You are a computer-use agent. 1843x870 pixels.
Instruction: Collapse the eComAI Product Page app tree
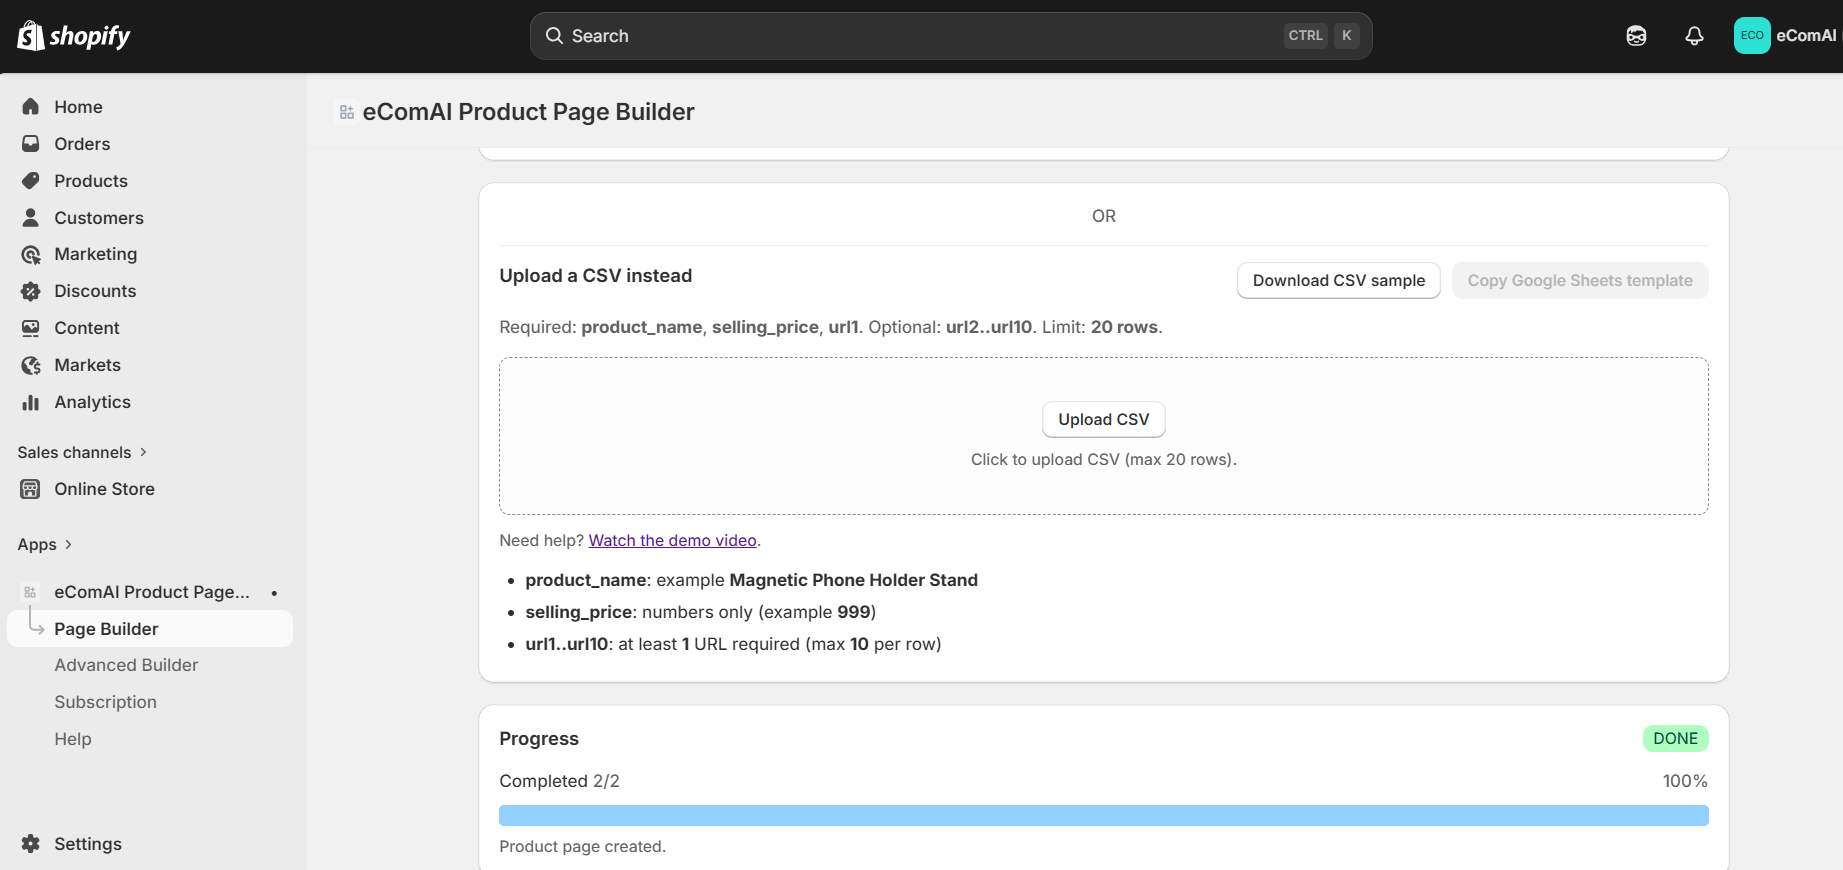275,592
